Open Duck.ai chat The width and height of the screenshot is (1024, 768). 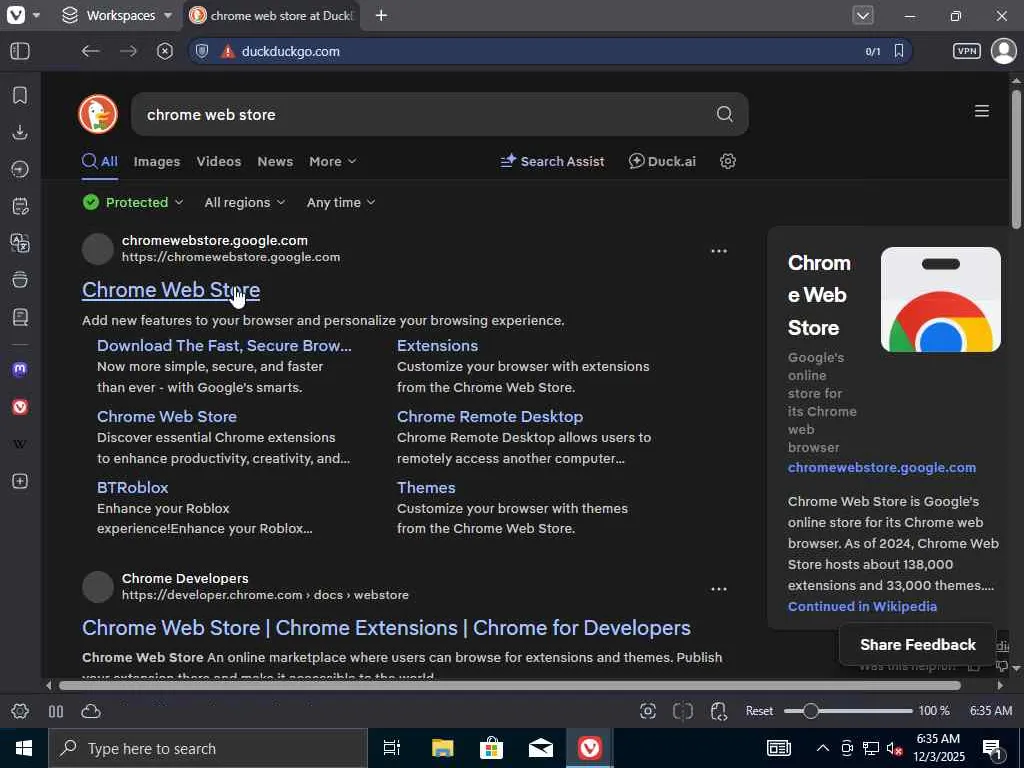pos(662,161)
